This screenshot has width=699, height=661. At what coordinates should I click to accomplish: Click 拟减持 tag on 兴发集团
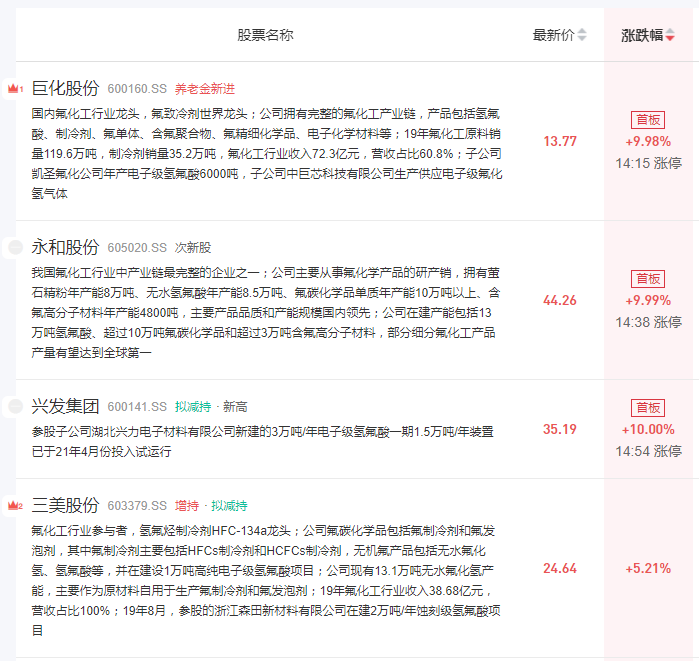193,407
